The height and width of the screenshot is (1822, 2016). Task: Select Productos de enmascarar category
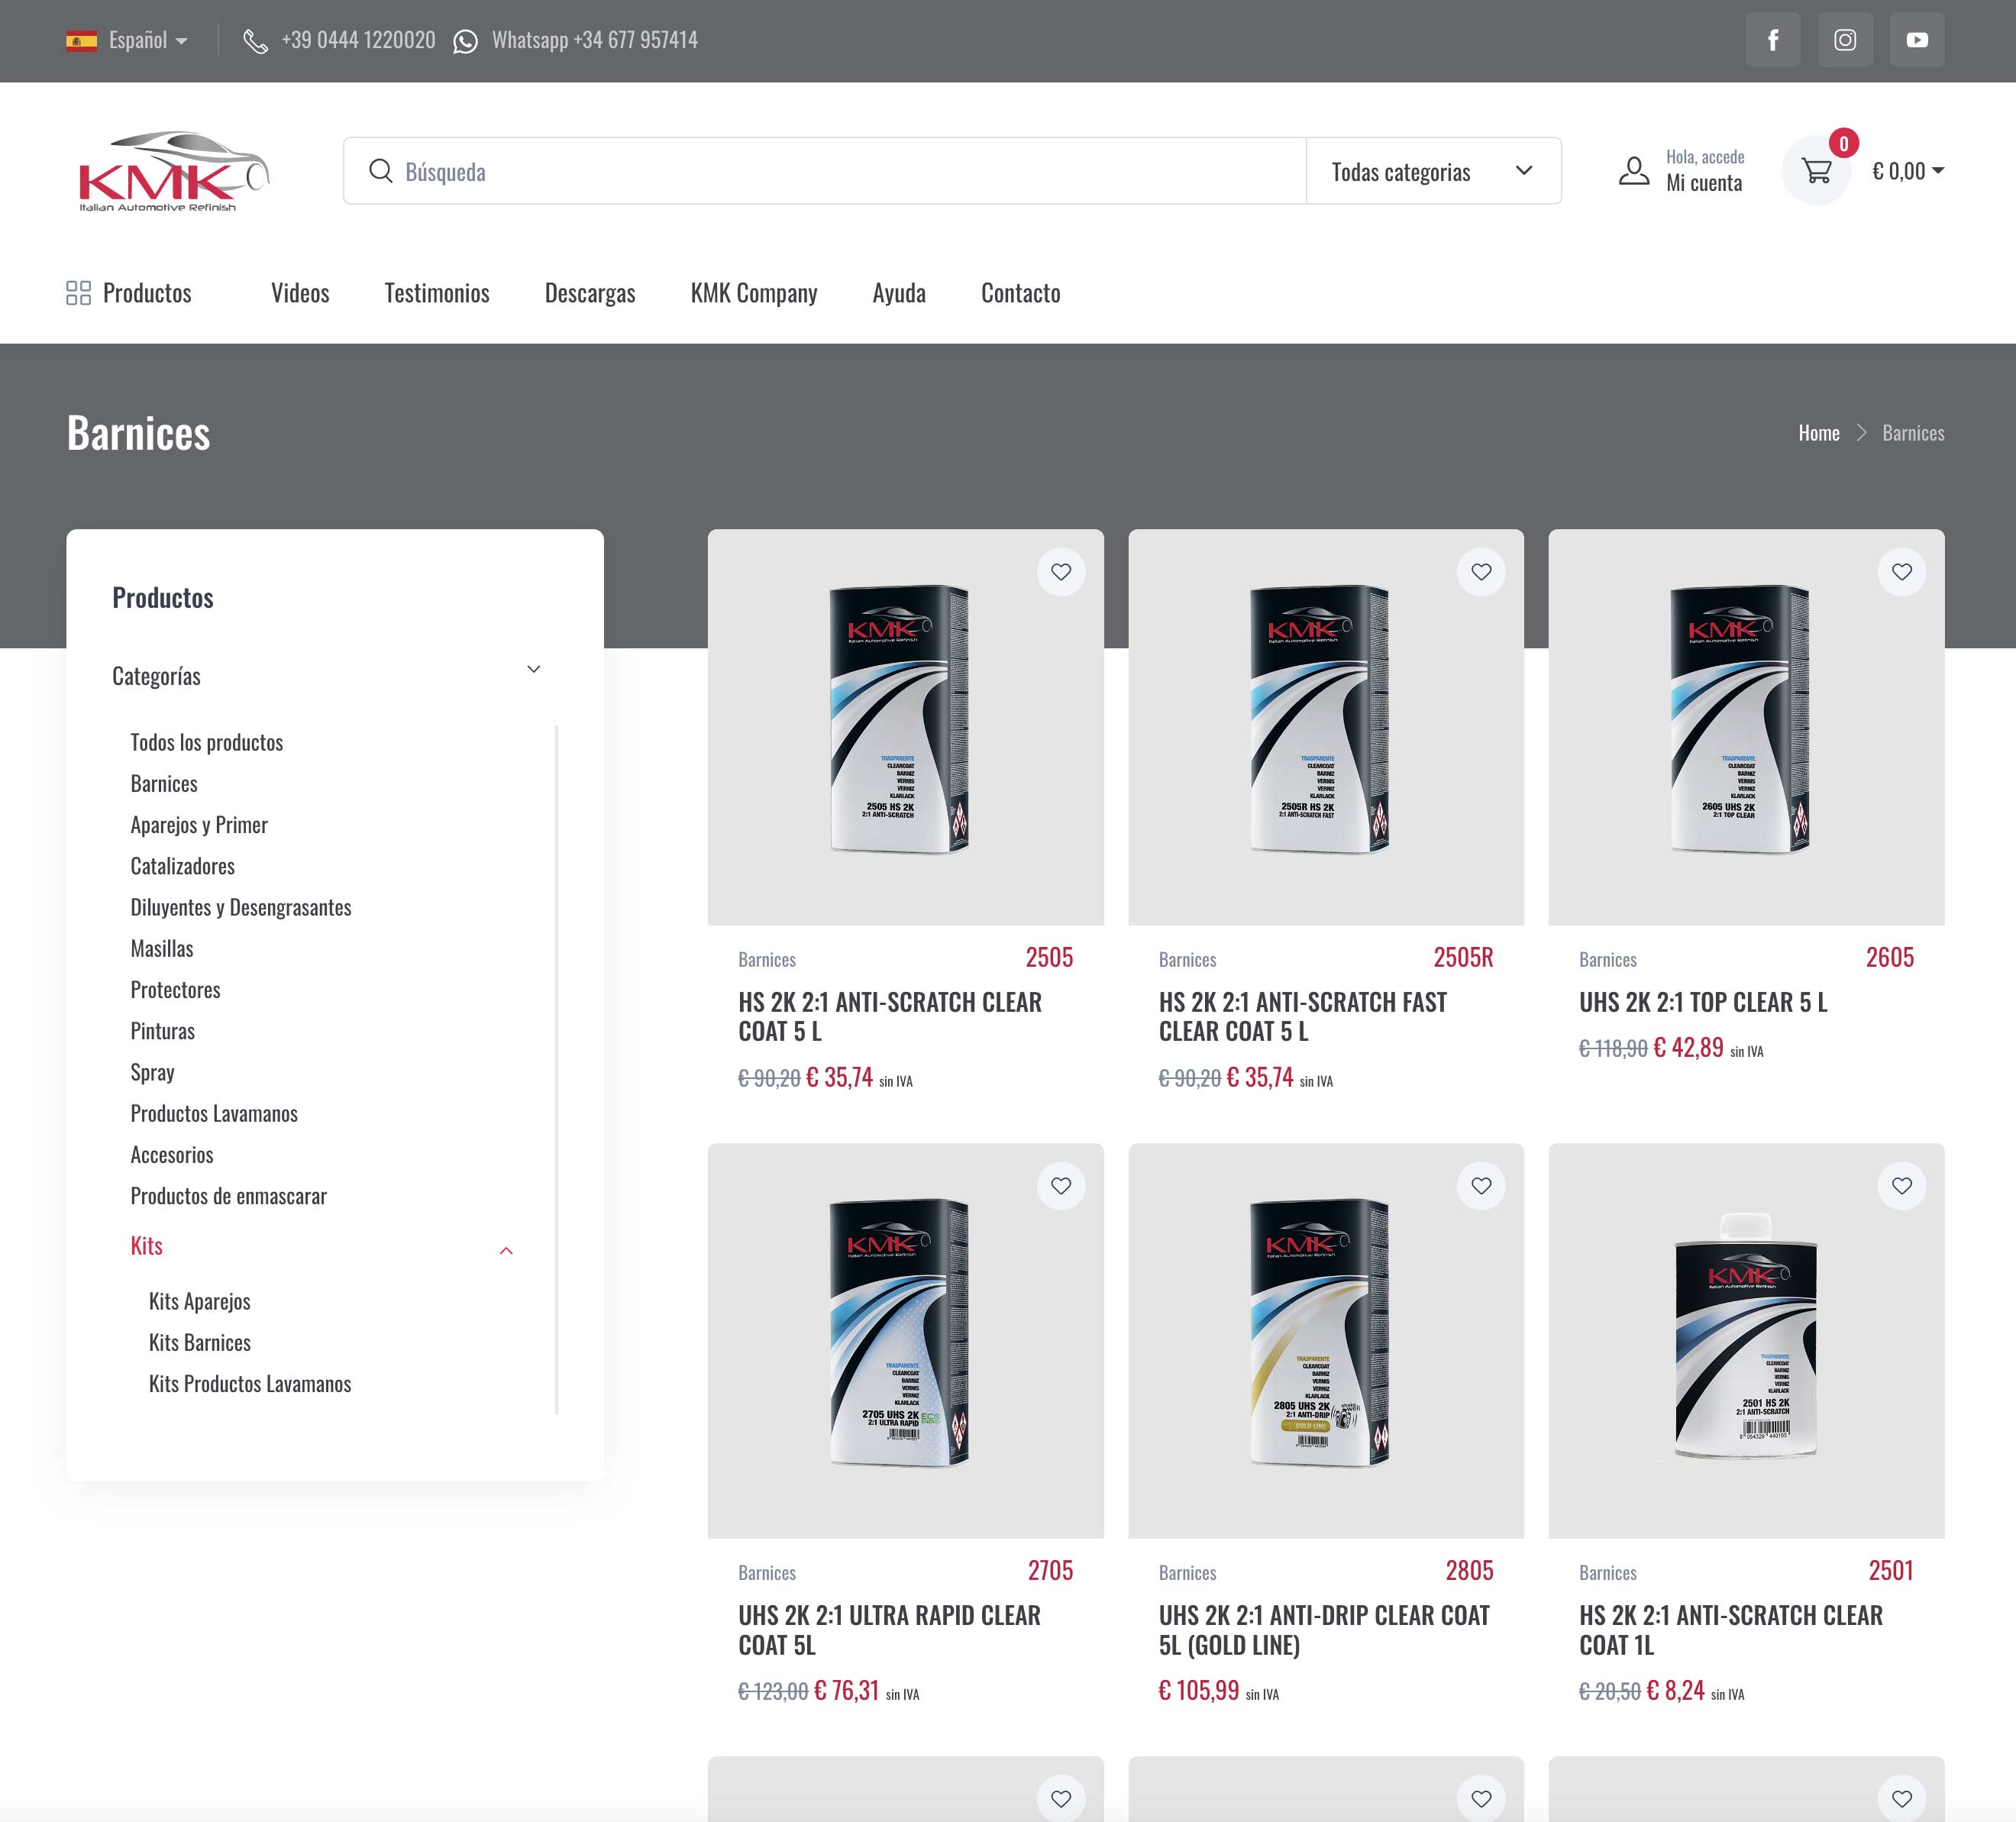229,1196
